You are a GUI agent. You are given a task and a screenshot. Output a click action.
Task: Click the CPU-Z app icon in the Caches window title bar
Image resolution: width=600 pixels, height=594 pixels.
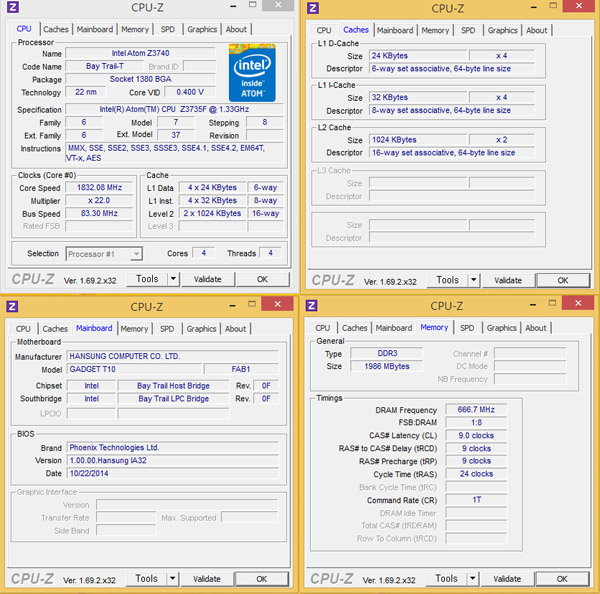click(313, 8)
